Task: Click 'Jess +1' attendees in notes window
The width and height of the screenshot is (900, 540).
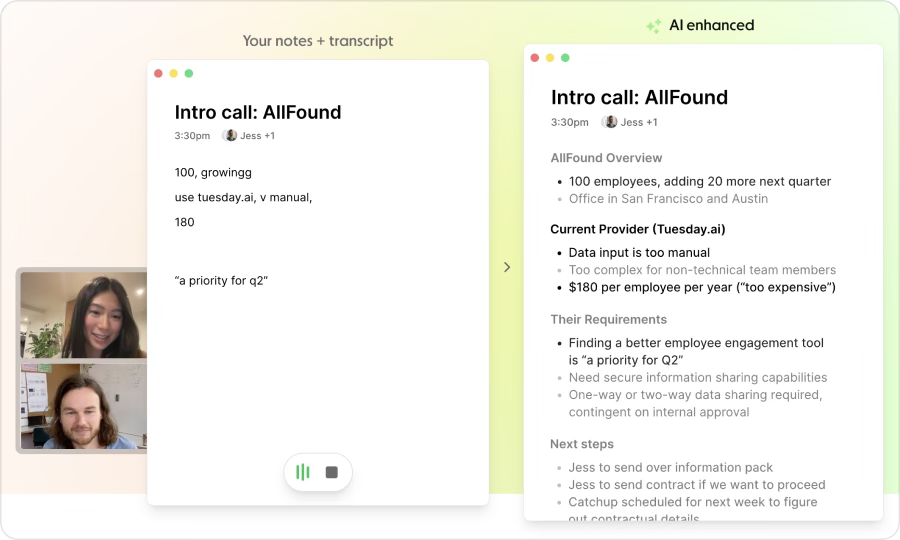Action: (x=257, y=136)
